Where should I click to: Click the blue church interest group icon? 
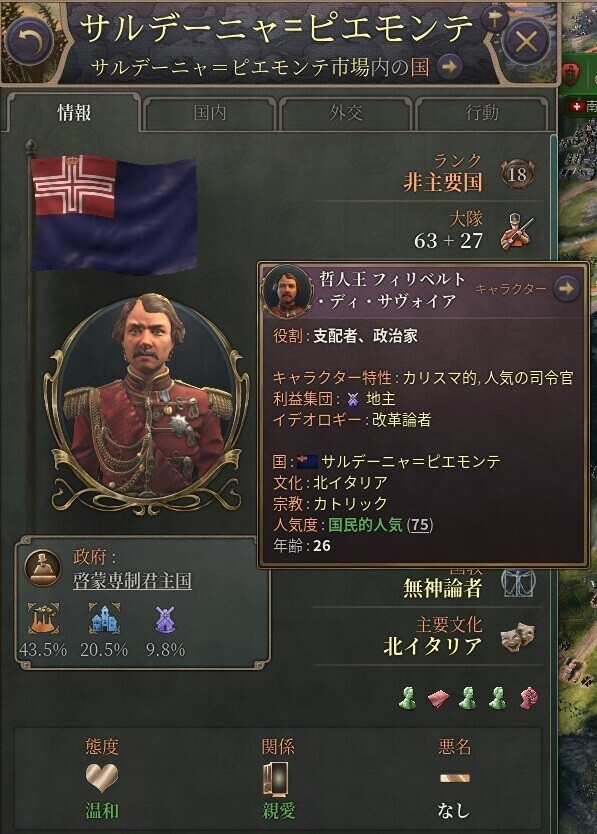104,619
